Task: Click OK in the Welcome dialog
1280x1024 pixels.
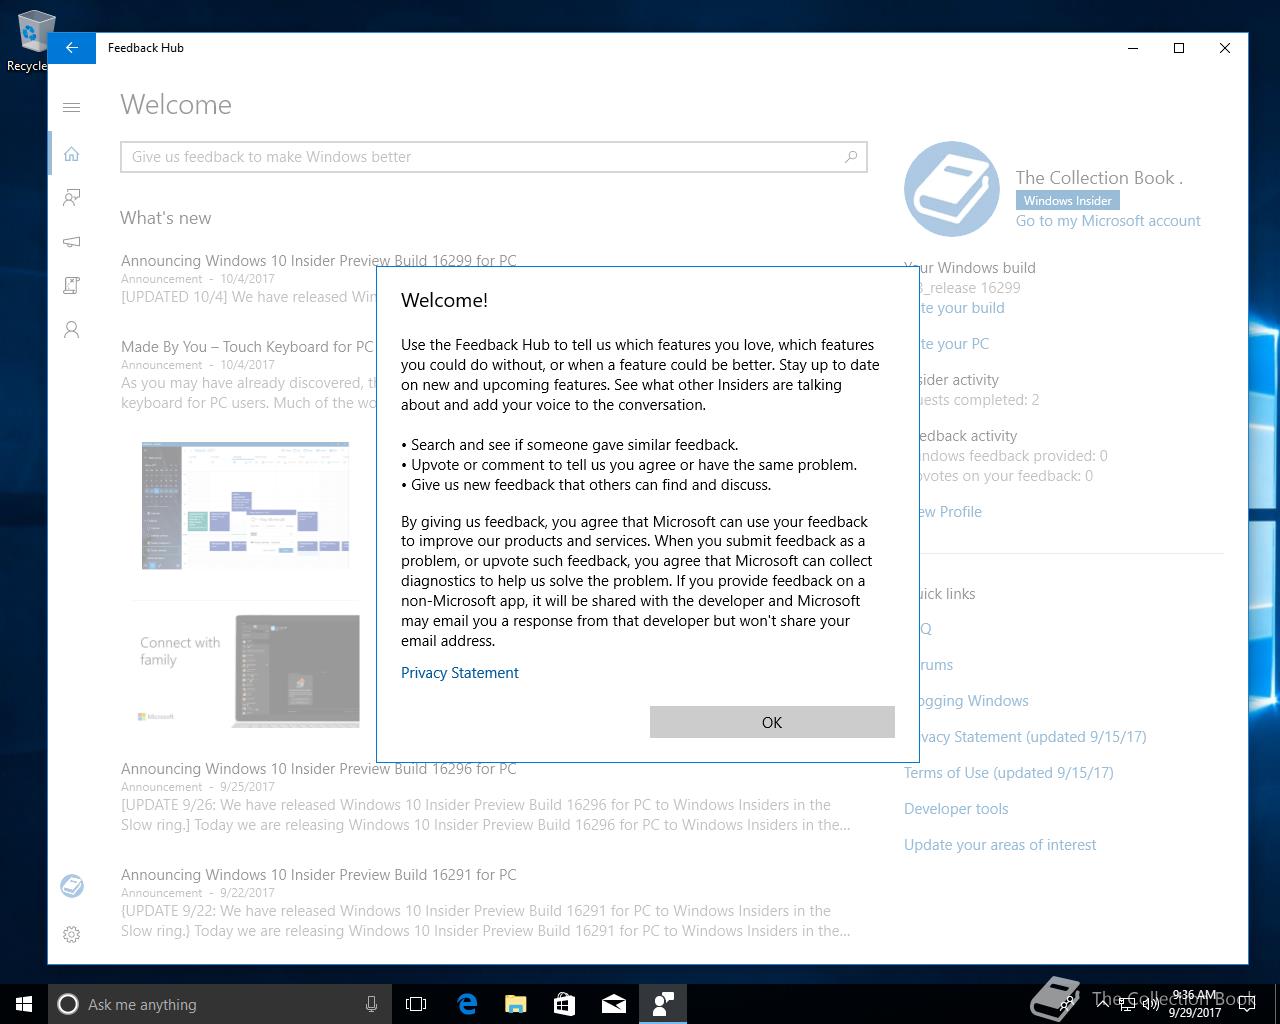Action: (x=772, y=722)
